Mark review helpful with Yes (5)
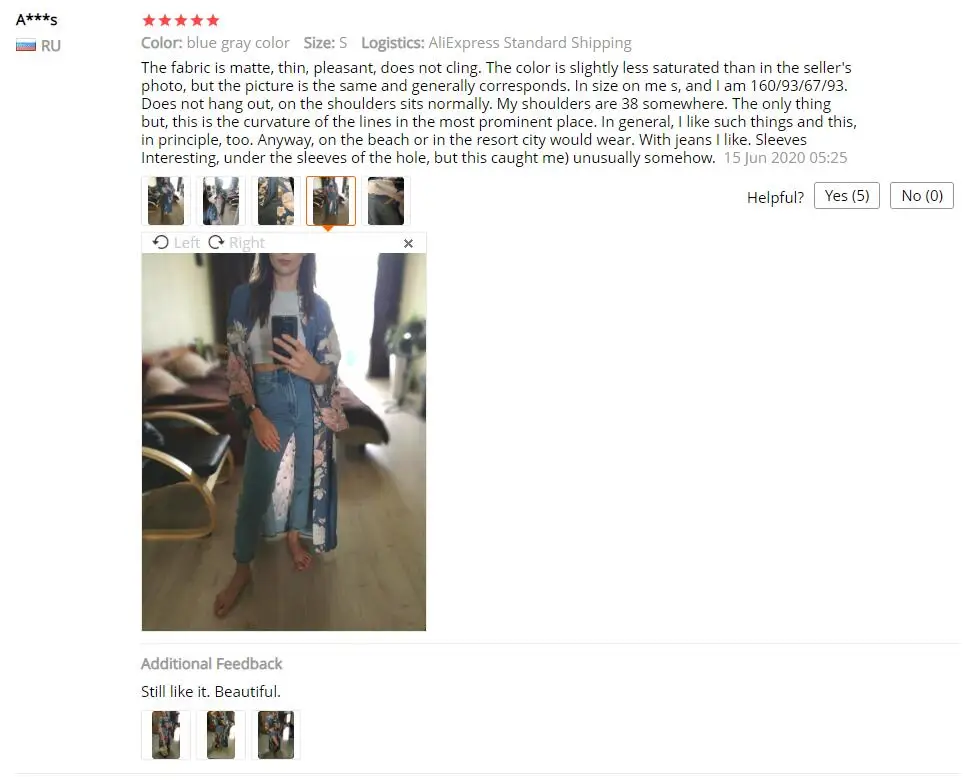This screenshot has height=780, width=970. [x=846, y=196]
